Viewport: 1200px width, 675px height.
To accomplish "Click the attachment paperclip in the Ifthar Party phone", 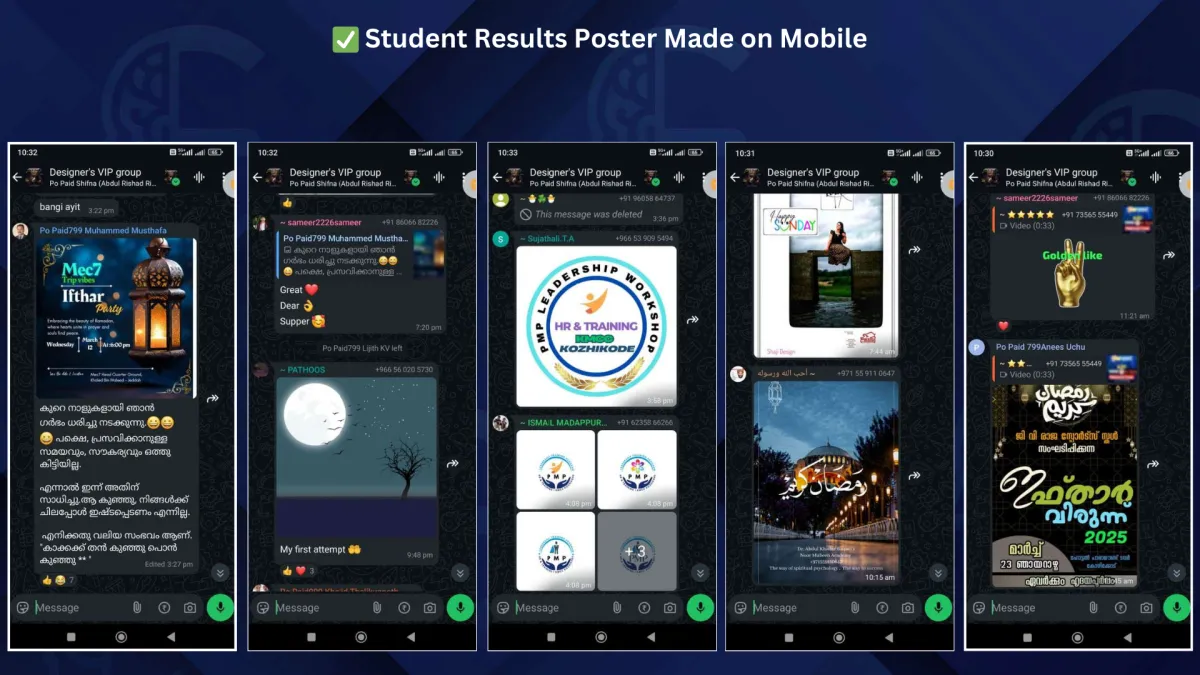I will click(x=136, y=607).
